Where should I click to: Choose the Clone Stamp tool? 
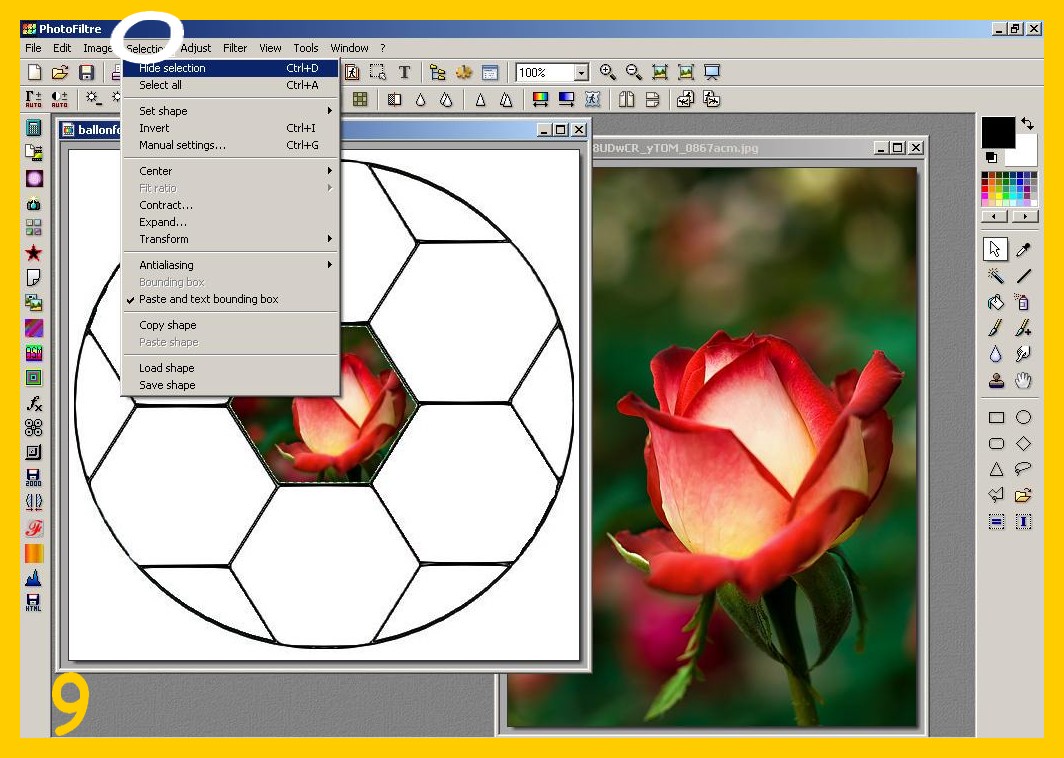(996, 381)
